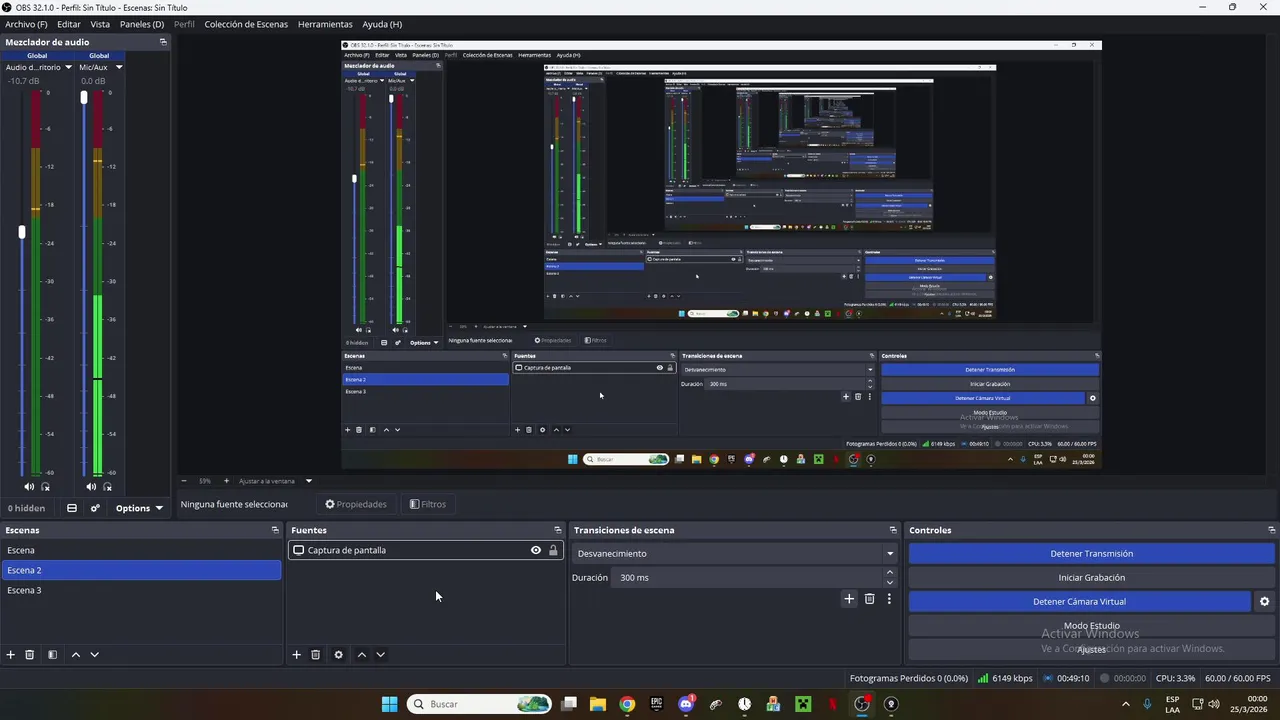Open the Archivo (F) menu
The image size is (1280, 720).
pos(26,24)
